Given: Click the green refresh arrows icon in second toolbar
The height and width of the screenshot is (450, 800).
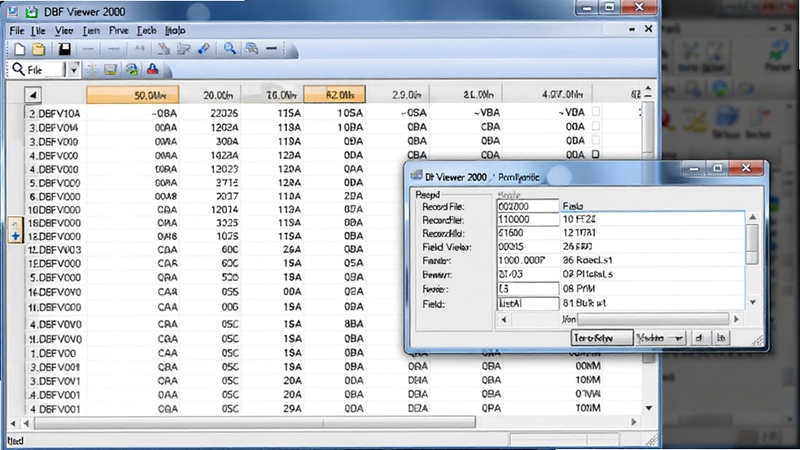Looking at the screenshot, I should pyautogui.click(x=132, y=69).
